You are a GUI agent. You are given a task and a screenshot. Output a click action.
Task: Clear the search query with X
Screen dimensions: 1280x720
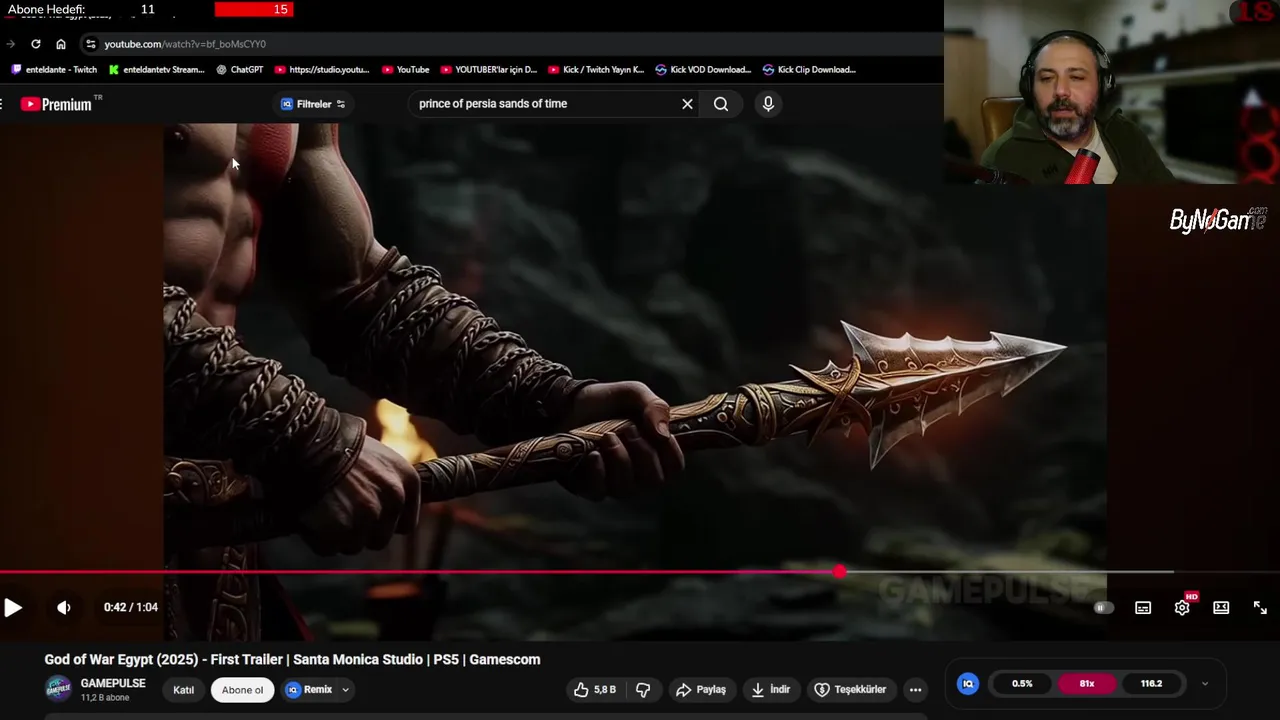point(687,104)
